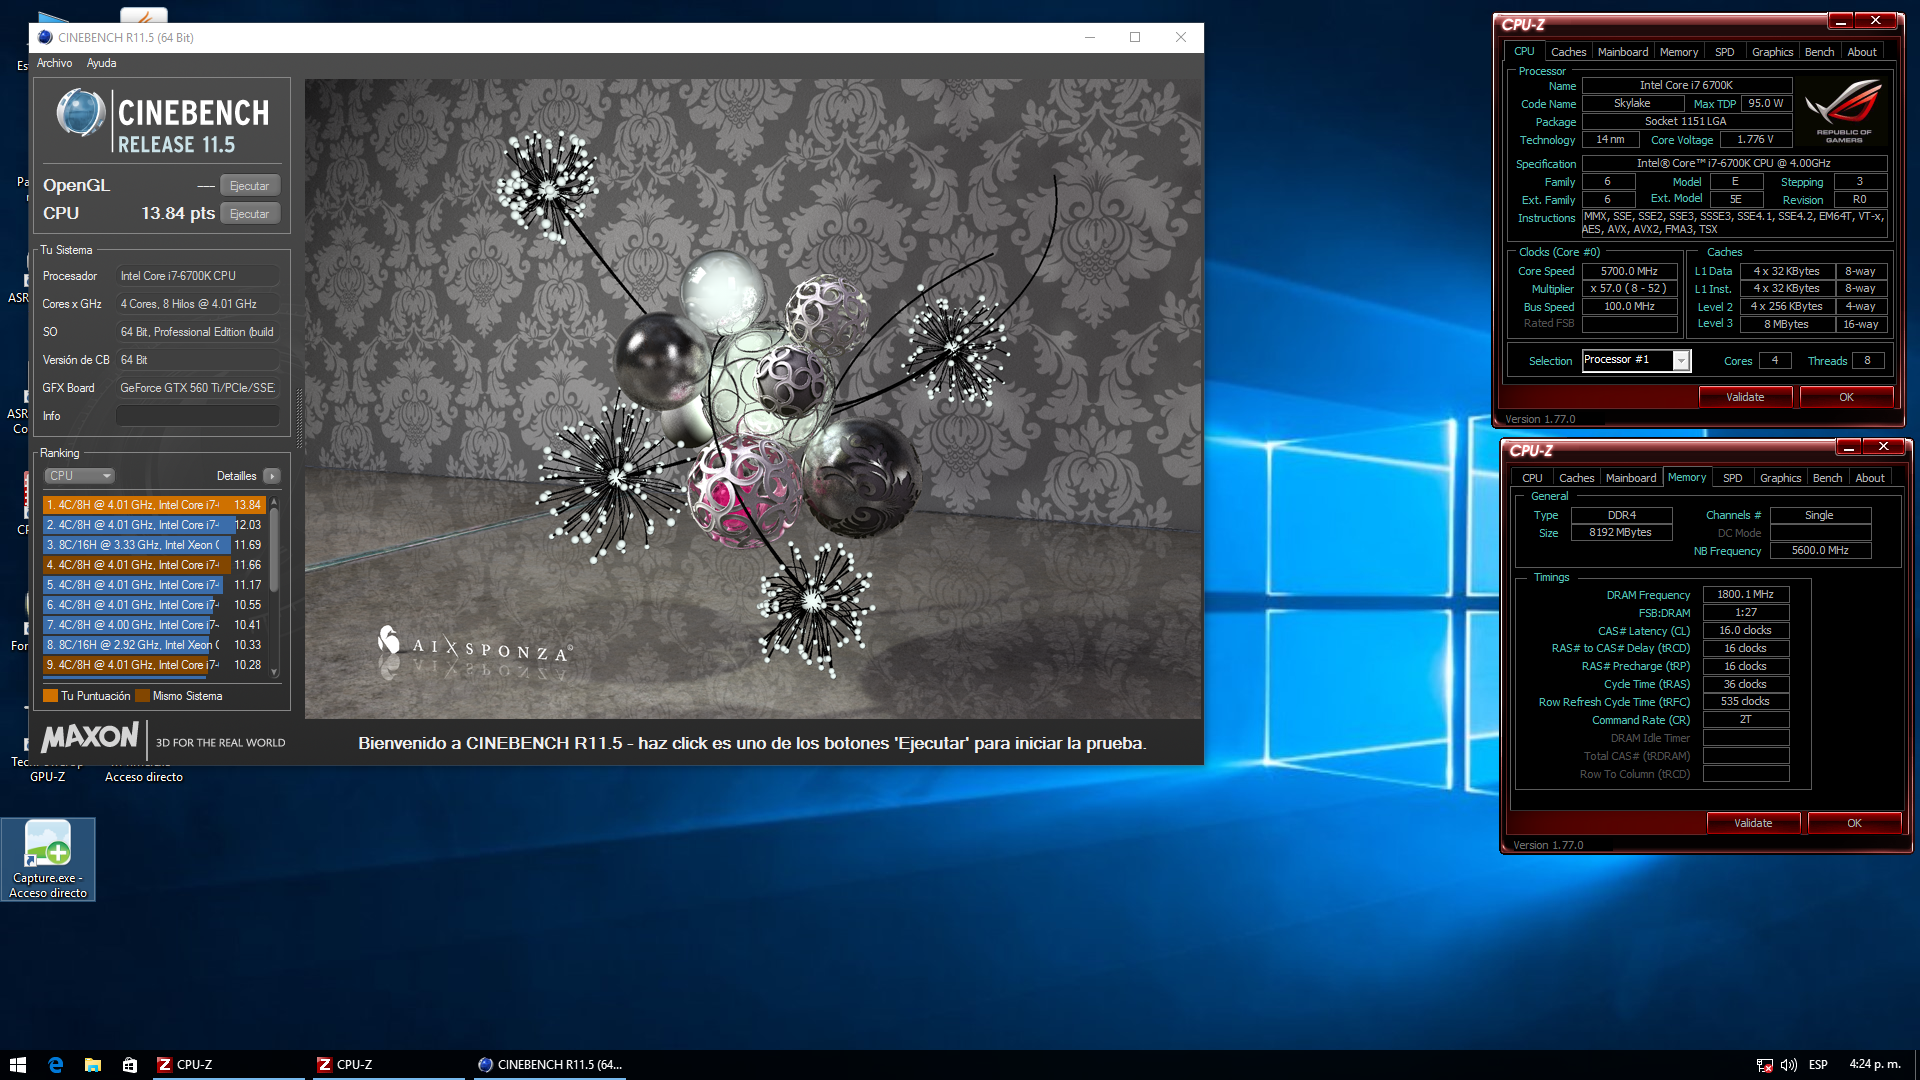Click the DRAM Frequency value 1800.1 MHz
This screenshot has width=1920, height=1080.
[x=1745, y=594]
